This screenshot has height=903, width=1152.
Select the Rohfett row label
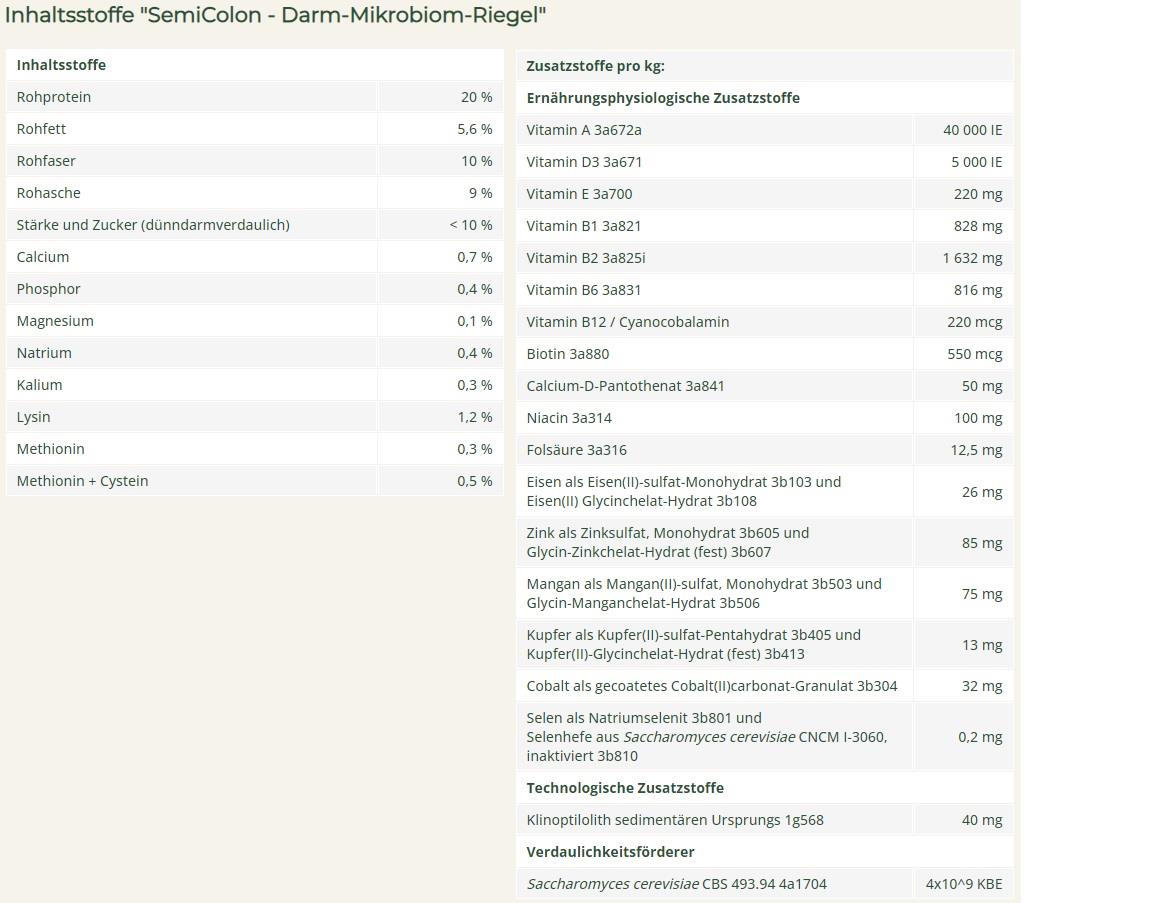(41, 129)
